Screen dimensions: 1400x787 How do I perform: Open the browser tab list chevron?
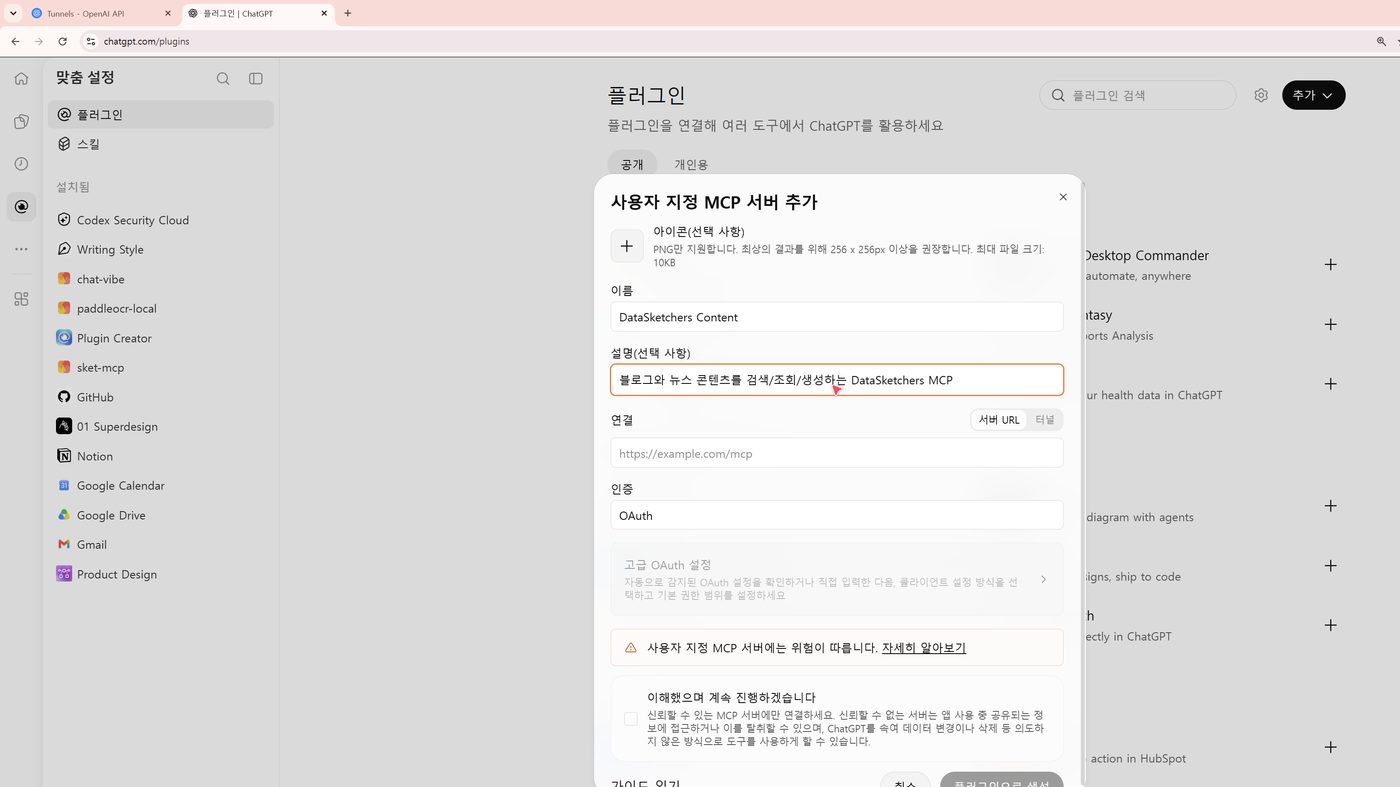click(14, 13)
